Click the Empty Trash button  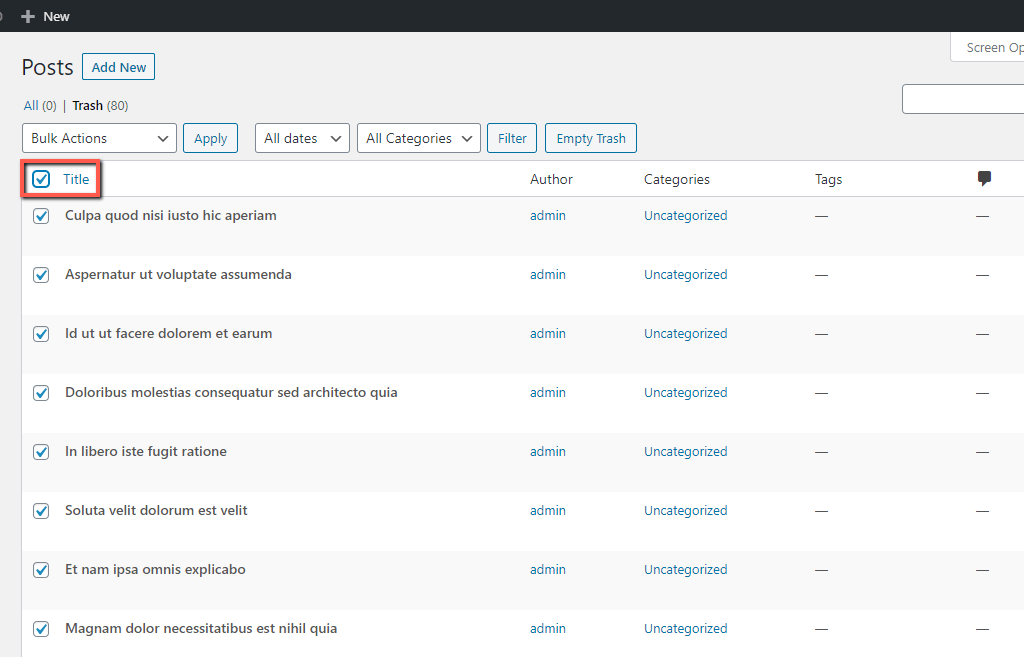click(x=591, y=138)
